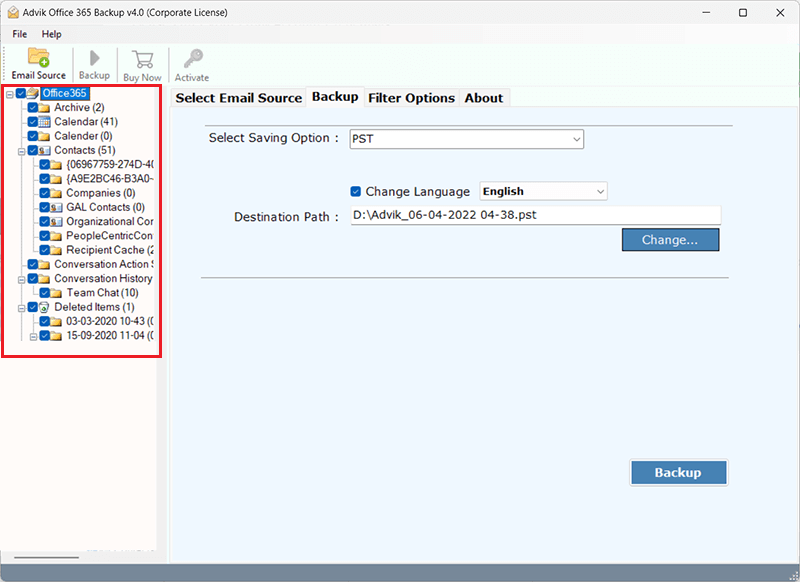Click the Calendar (41) grid icon

(44, 122)
